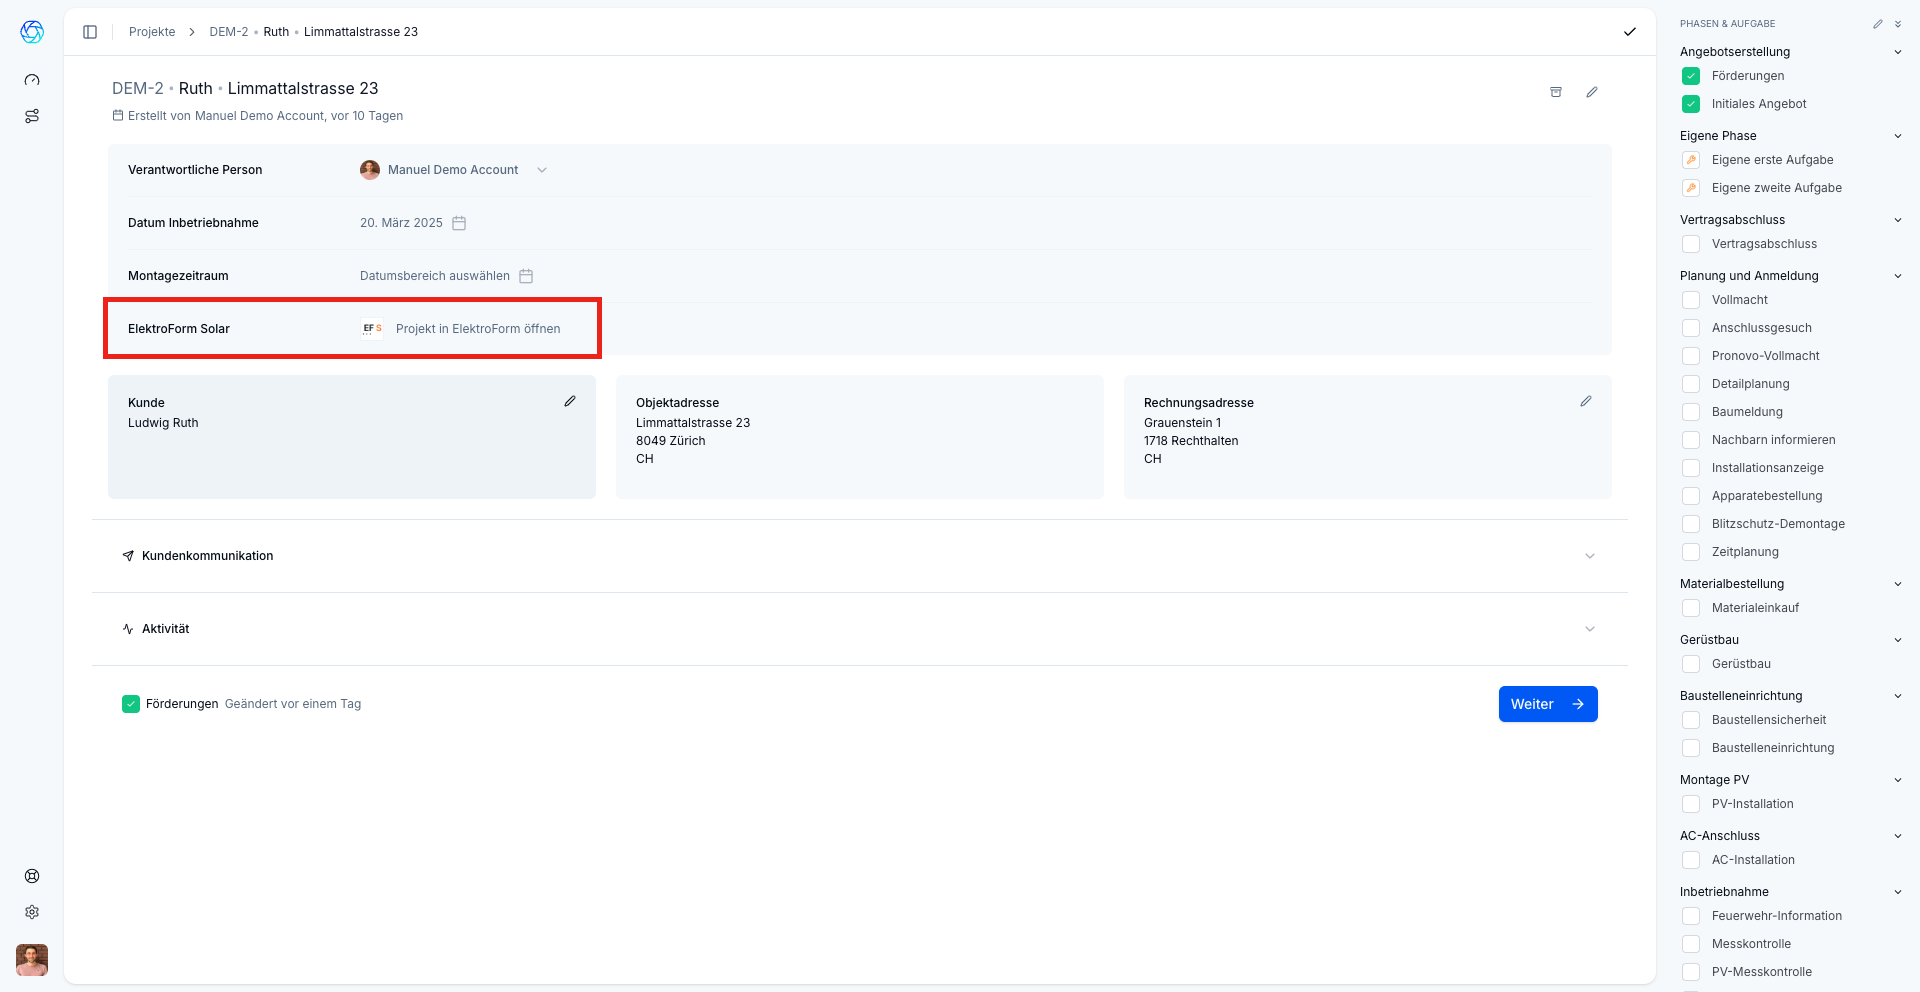Image resolution: width=1920 pixels, height=992 pixels.
Task: Click the Montagezeitraum date range field
Action: (x=445, y=276)
